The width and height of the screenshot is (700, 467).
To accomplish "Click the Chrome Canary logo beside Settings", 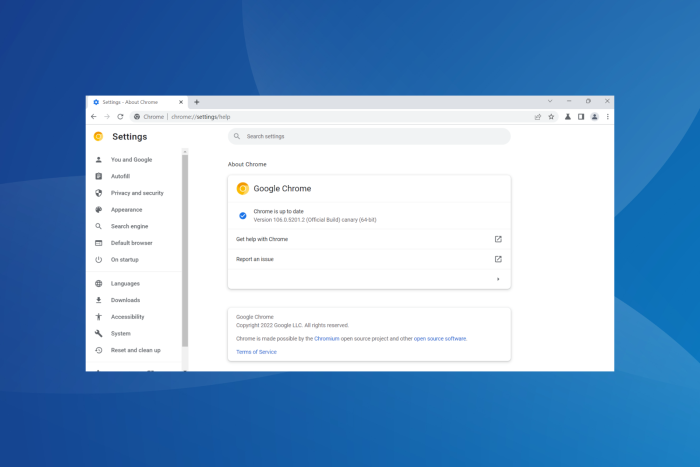I will pos(99,136).
